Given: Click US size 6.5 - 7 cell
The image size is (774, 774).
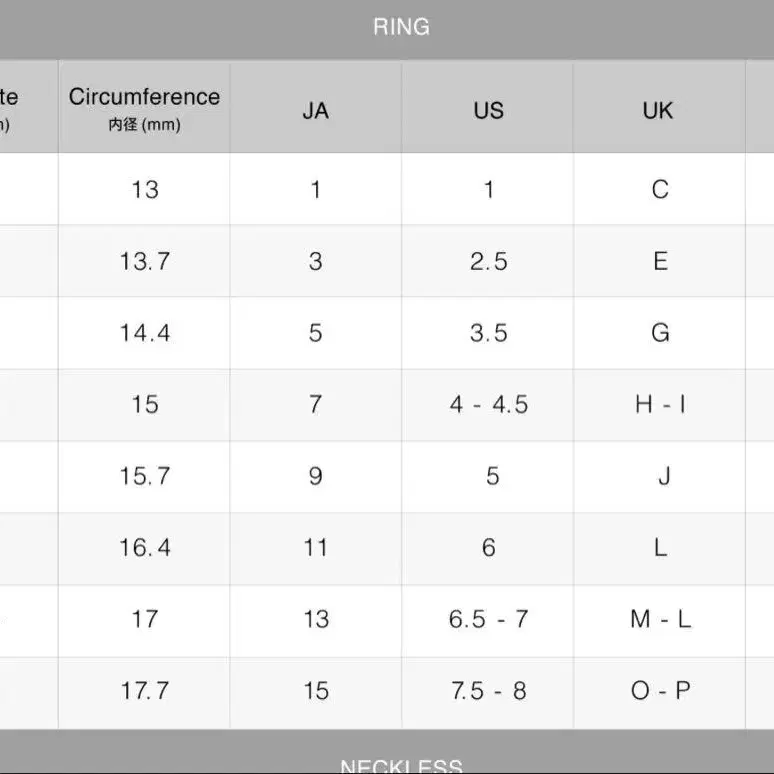Looking at the screenshot, I should click(488, 620).
